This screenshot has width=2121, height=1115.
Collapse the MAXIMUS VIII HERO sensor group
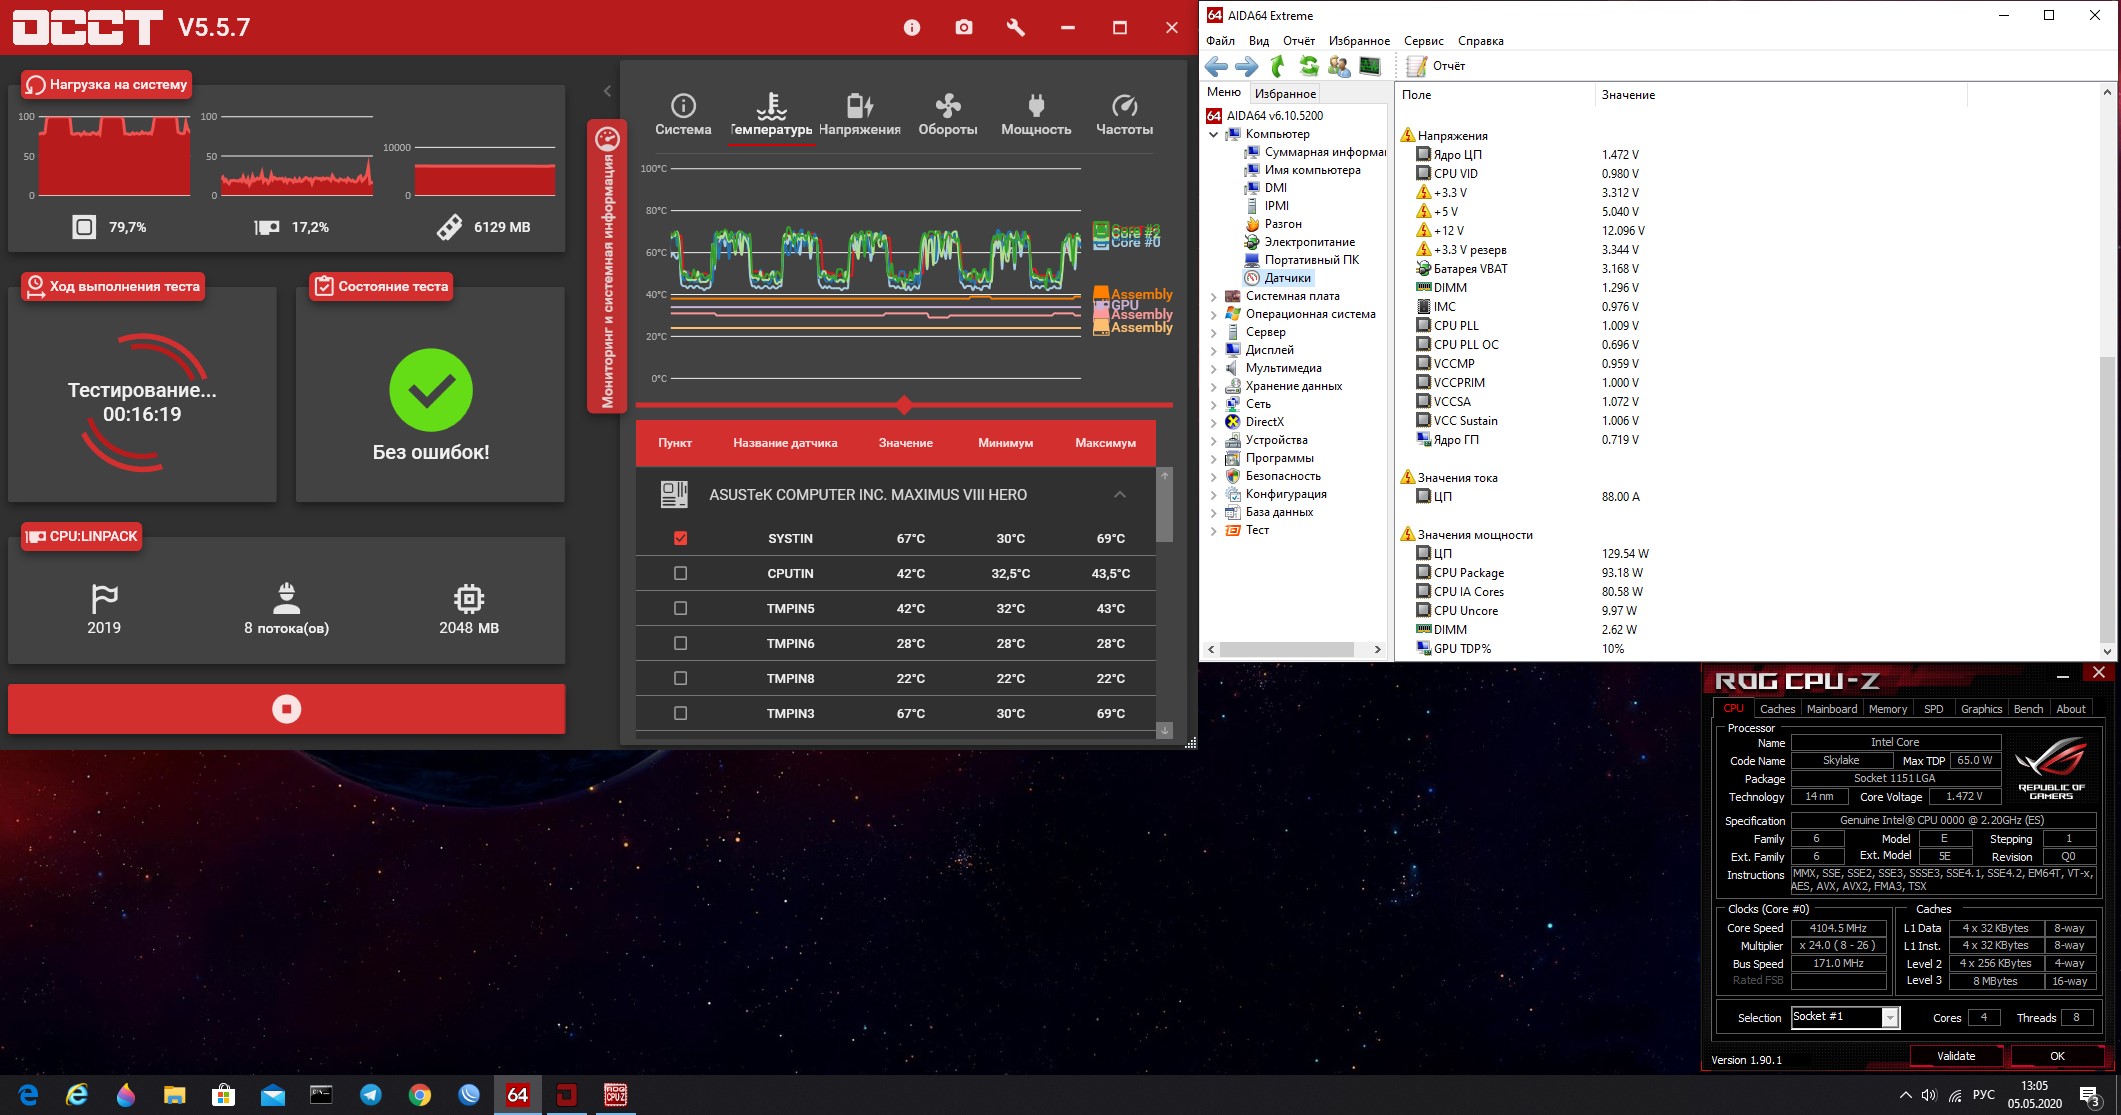(1119, 495)
